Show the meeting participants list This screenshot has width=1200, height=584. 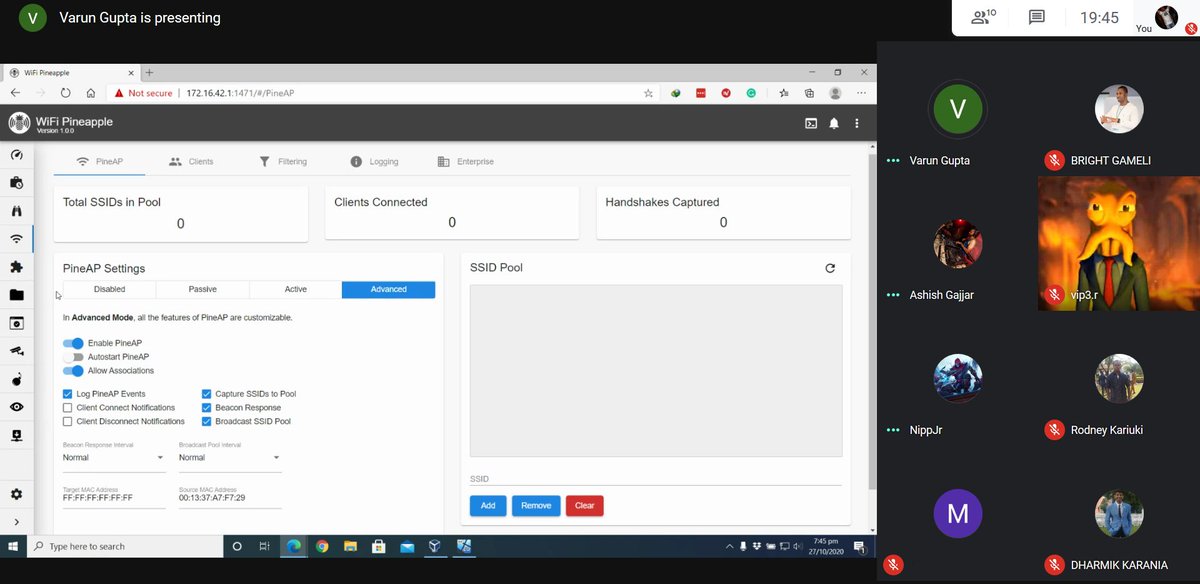point(984,17)
